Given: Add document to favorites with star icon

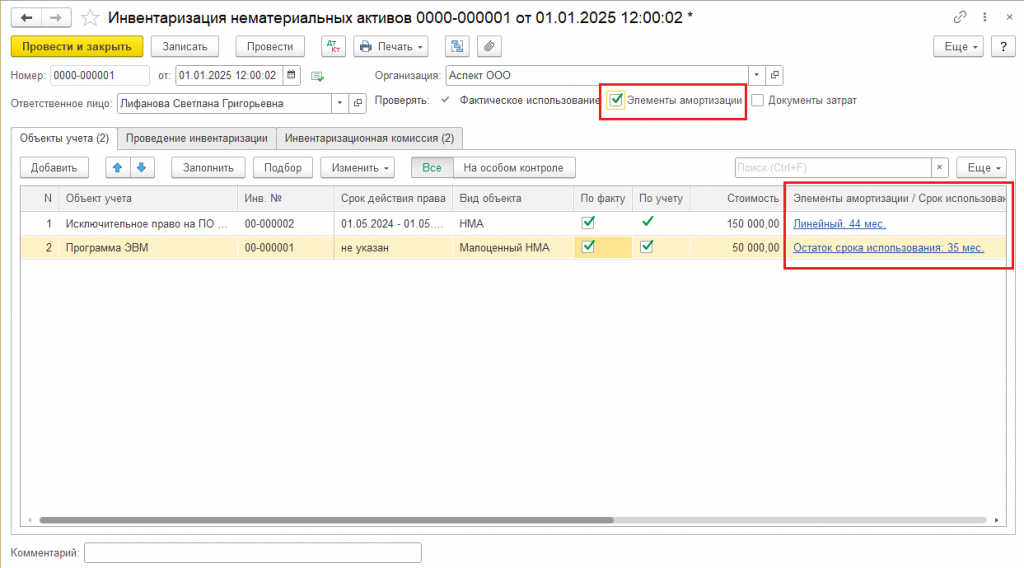Looking at the screenshot, I should pos(89,18).
